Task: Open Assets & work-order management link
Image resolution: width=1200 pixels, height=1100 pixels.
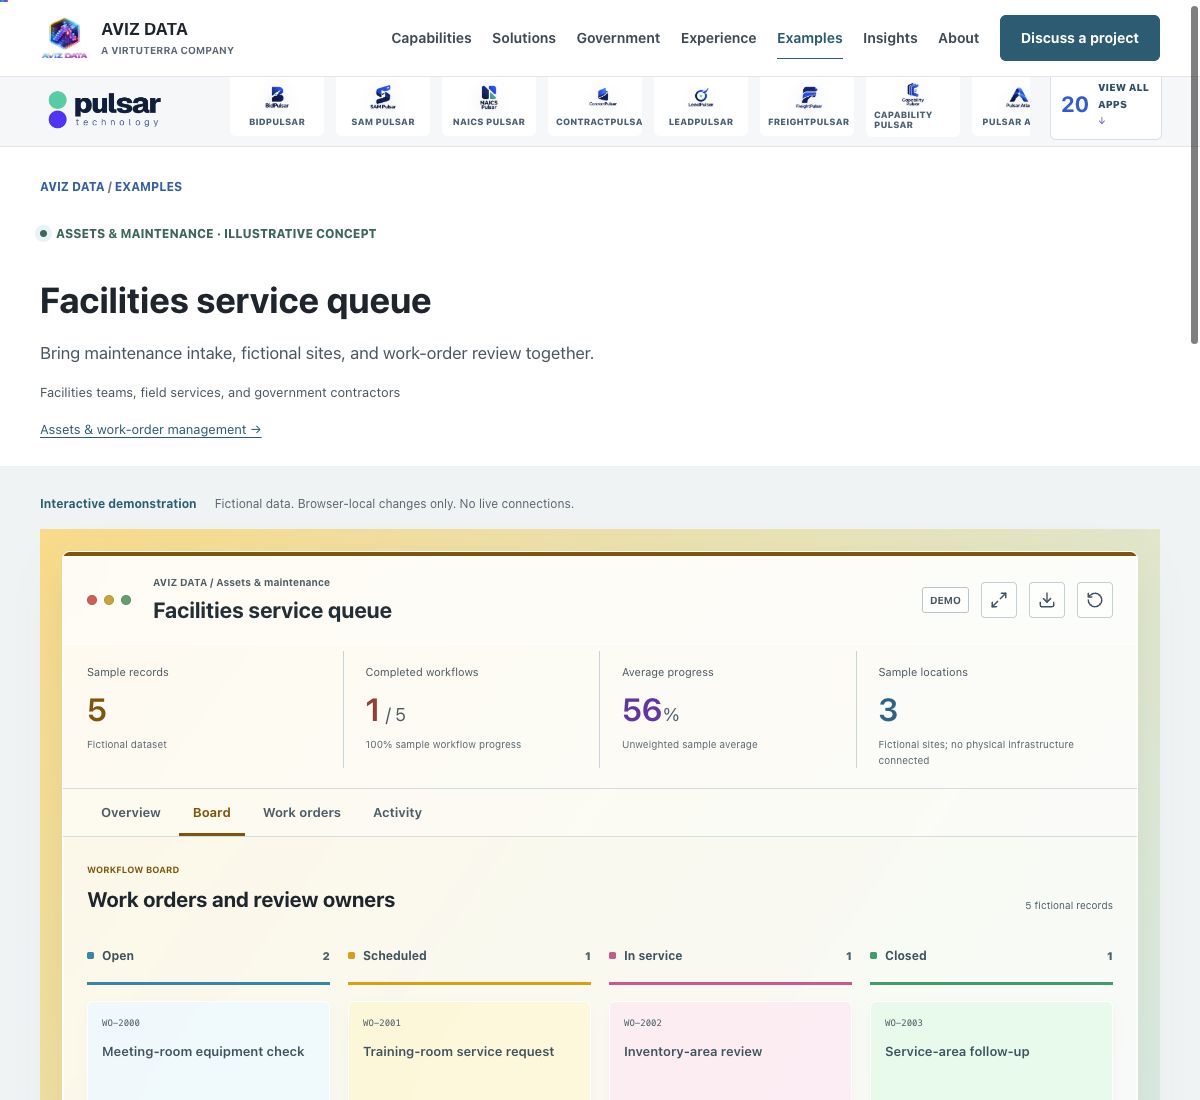Action: point(151,429)
